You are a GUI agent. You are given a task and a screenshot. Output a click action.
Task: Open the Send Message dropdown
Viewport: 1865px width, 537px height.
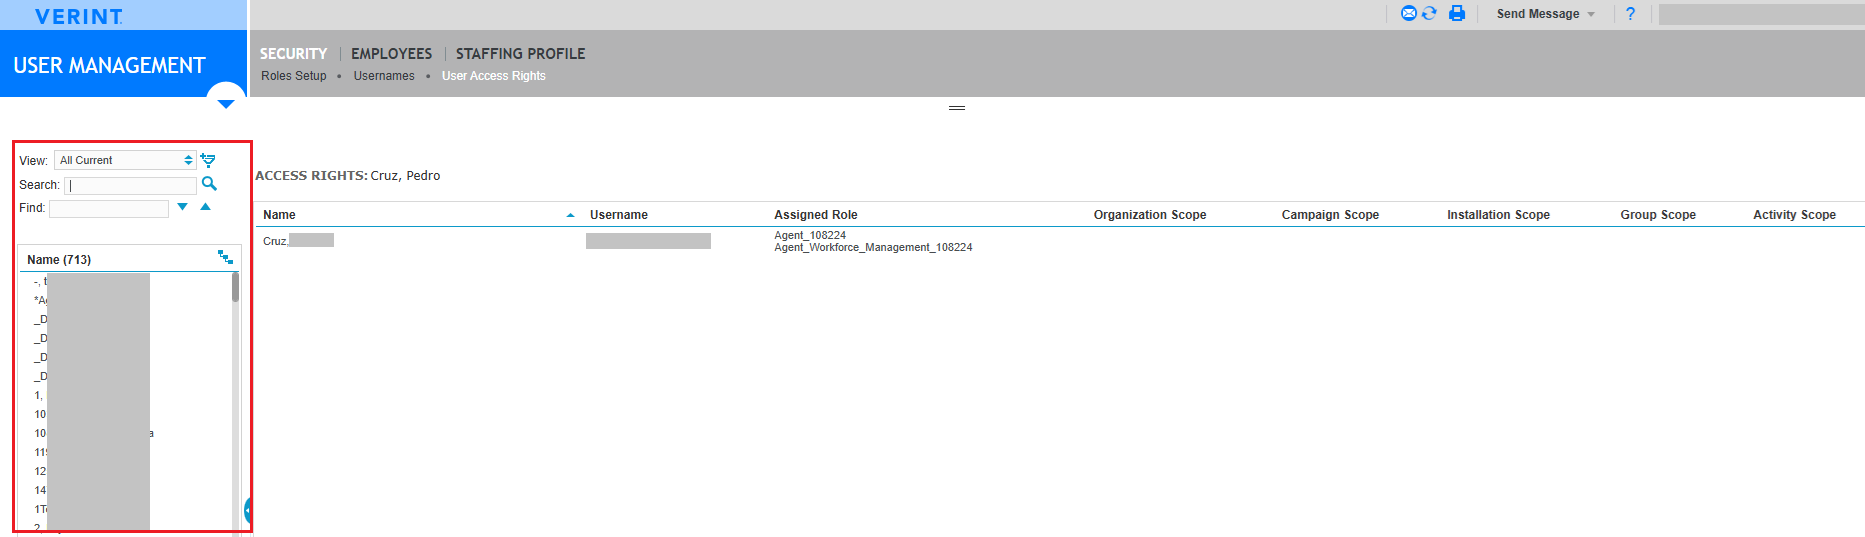click(1545, 14)
